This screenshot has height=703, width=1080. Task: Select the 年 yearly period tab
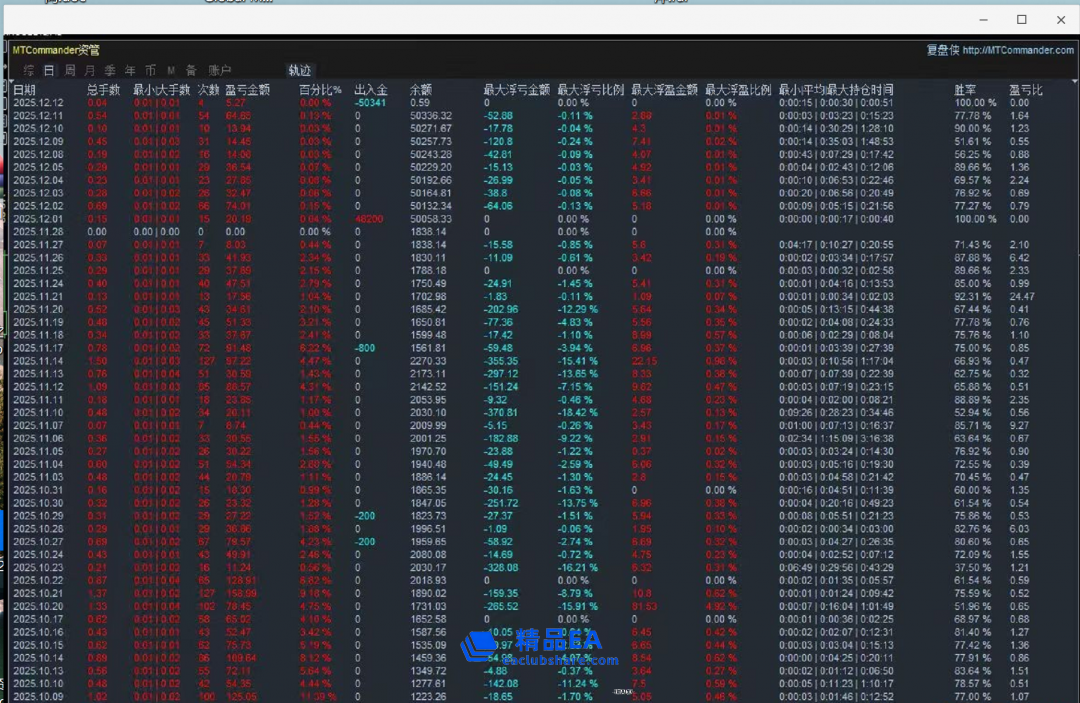point(130,70)
